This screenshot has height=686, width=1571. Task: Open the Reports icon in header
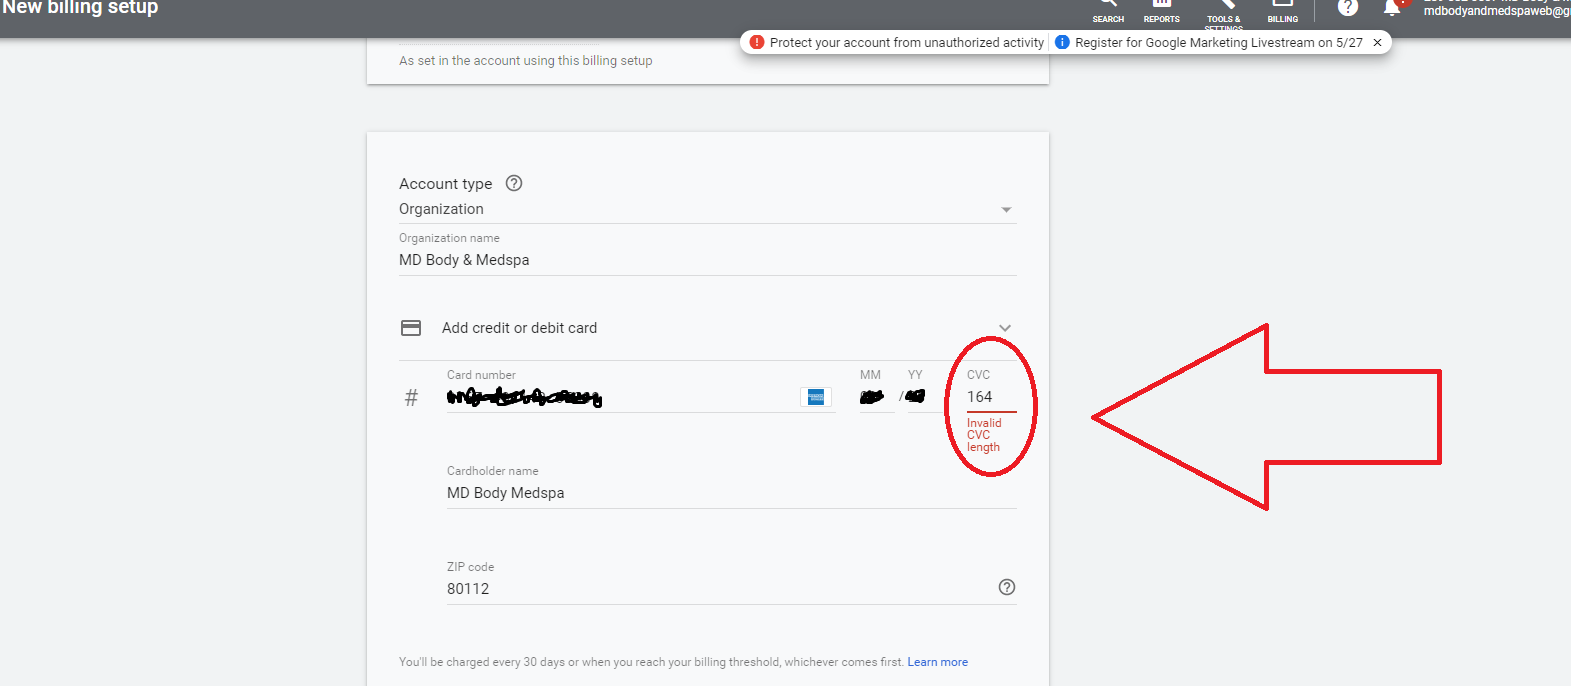point(1161,10)
